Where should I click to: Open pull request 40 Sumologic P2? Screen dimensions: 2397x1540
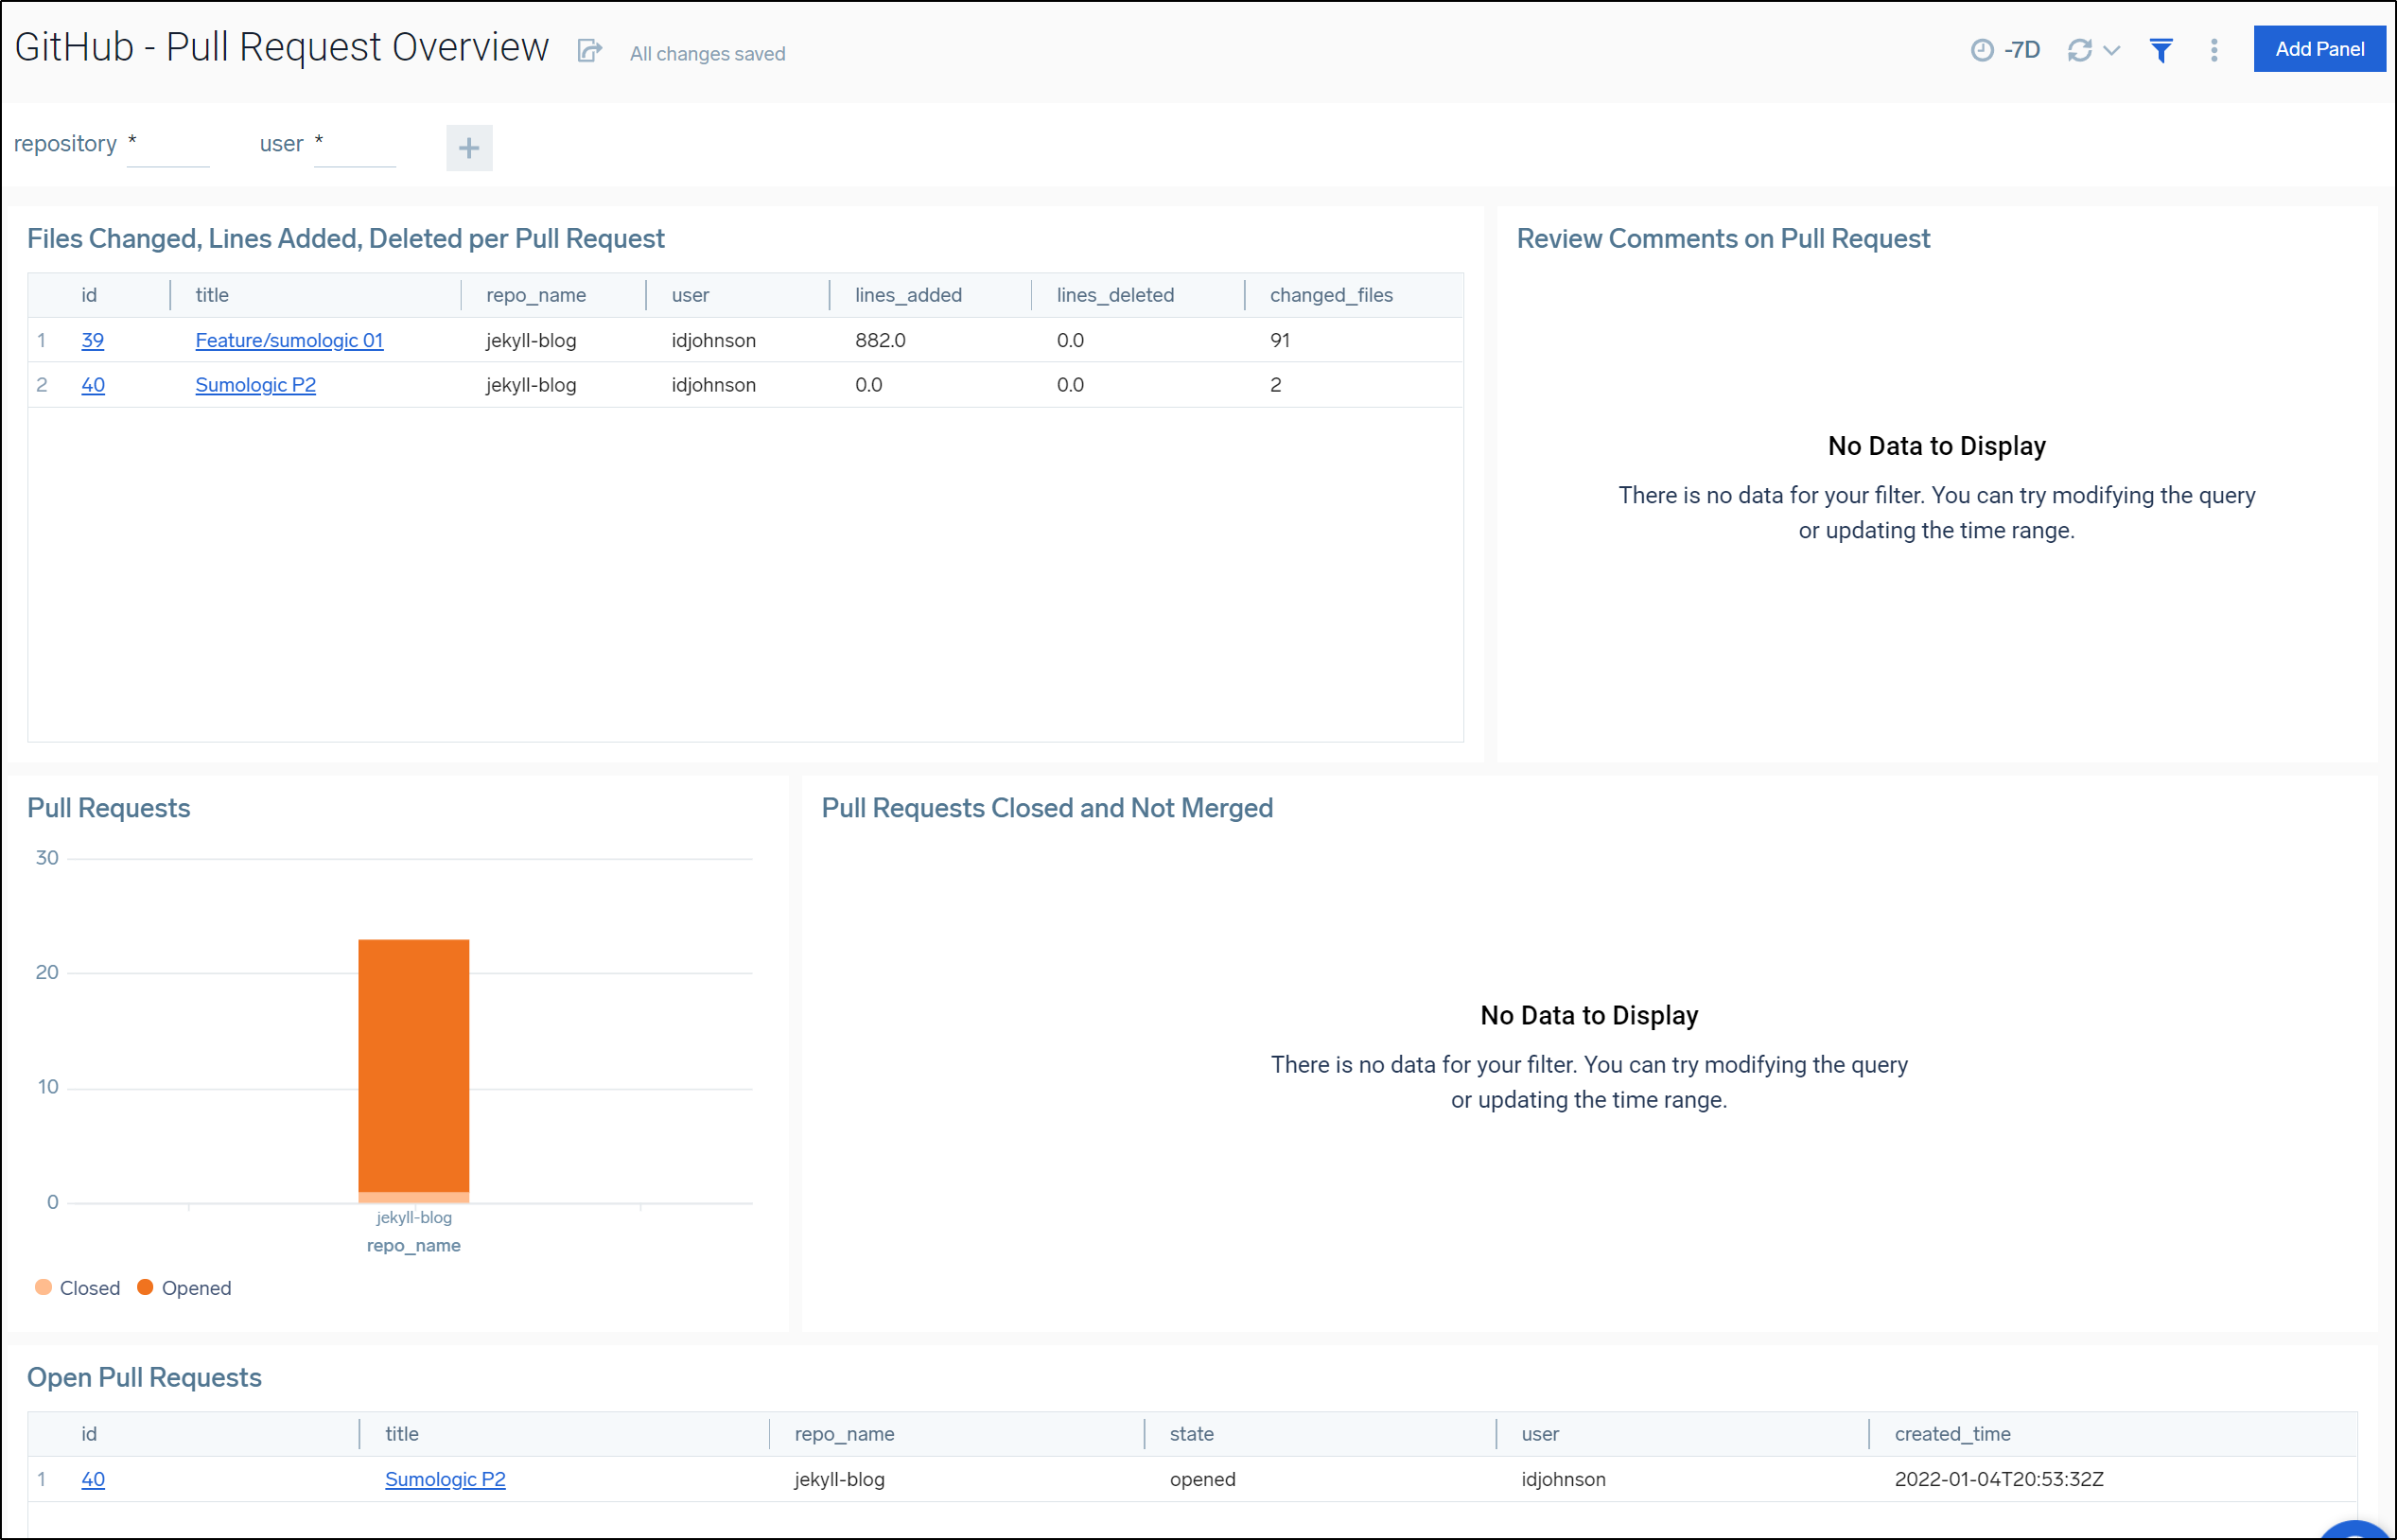click(447, 1479)
